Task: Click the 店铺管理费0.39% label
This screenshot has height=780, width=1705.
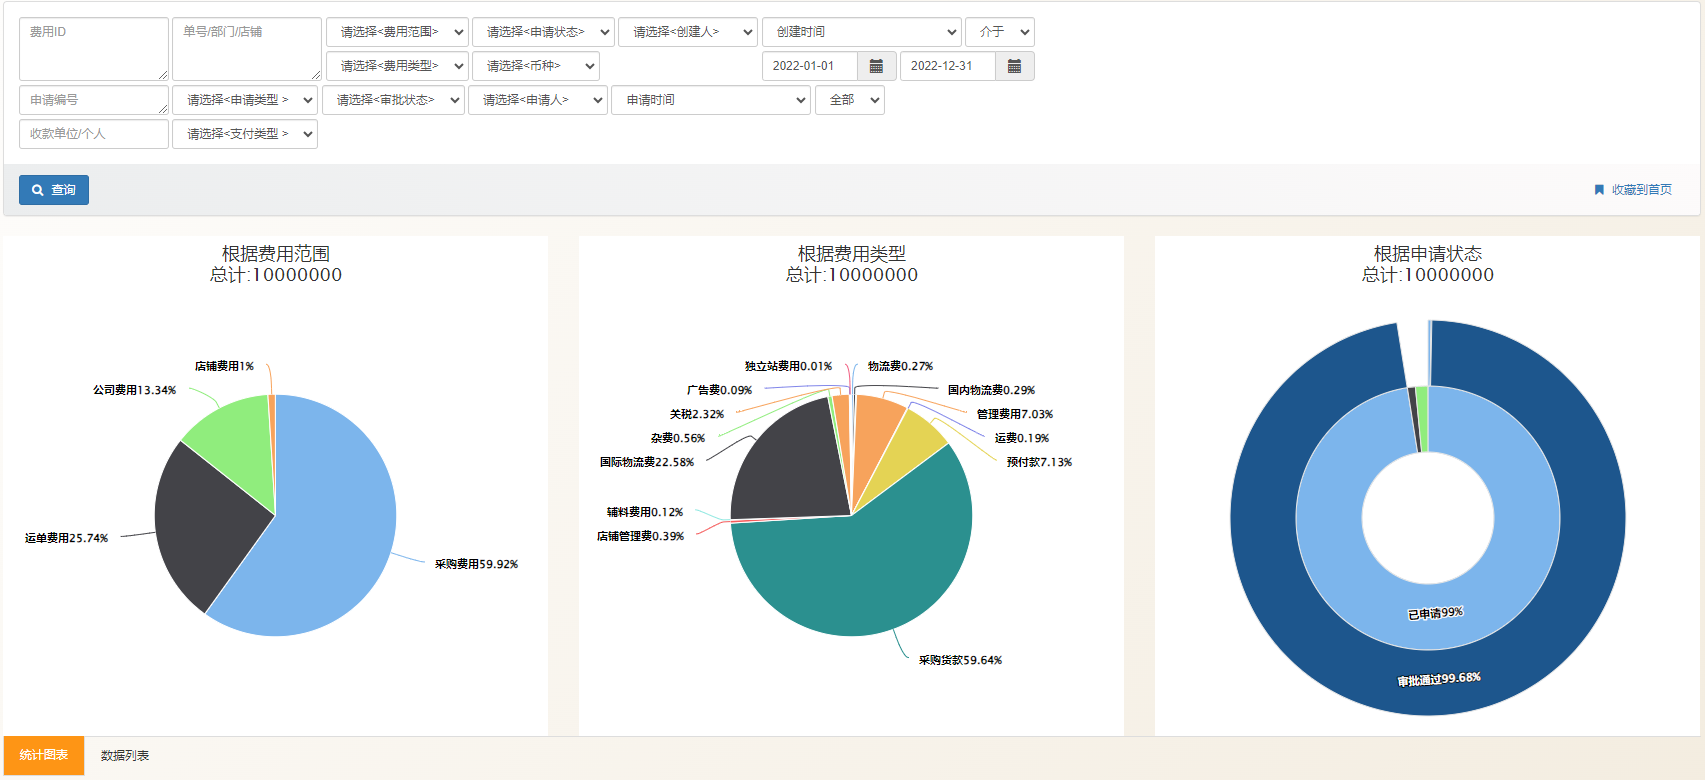Action: 640,536
